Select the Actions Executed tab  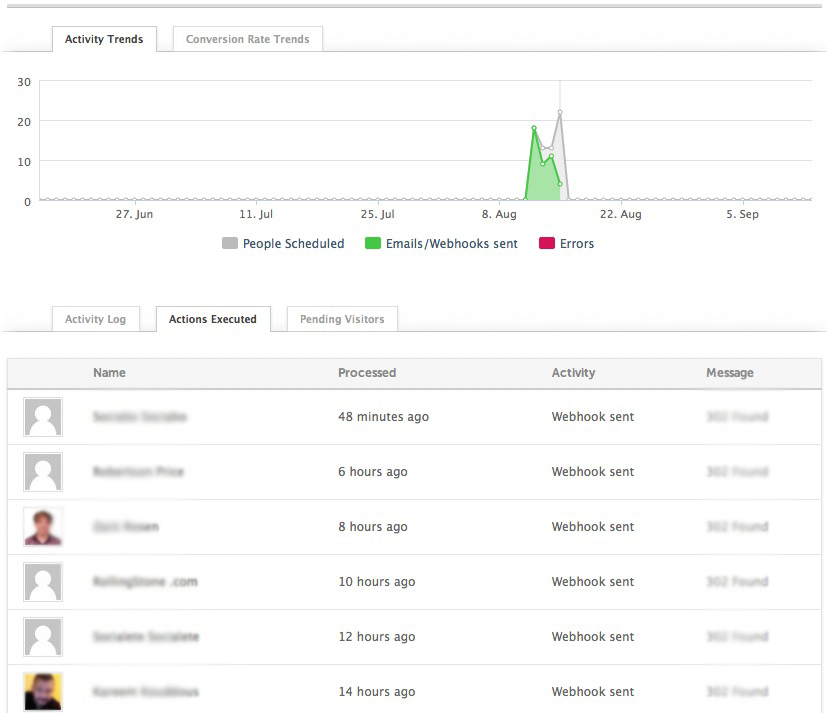(x=213, y=320)
